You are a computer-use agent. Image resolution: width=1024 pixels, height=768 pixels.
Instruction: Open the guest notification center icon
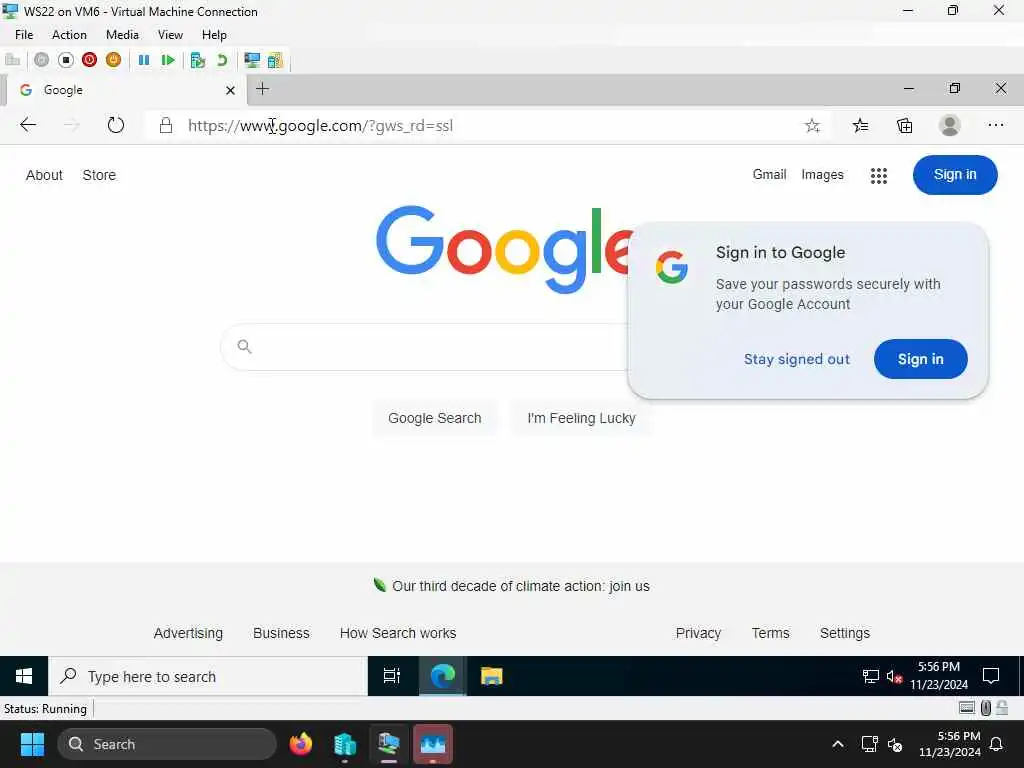click(x=991, y=676)
